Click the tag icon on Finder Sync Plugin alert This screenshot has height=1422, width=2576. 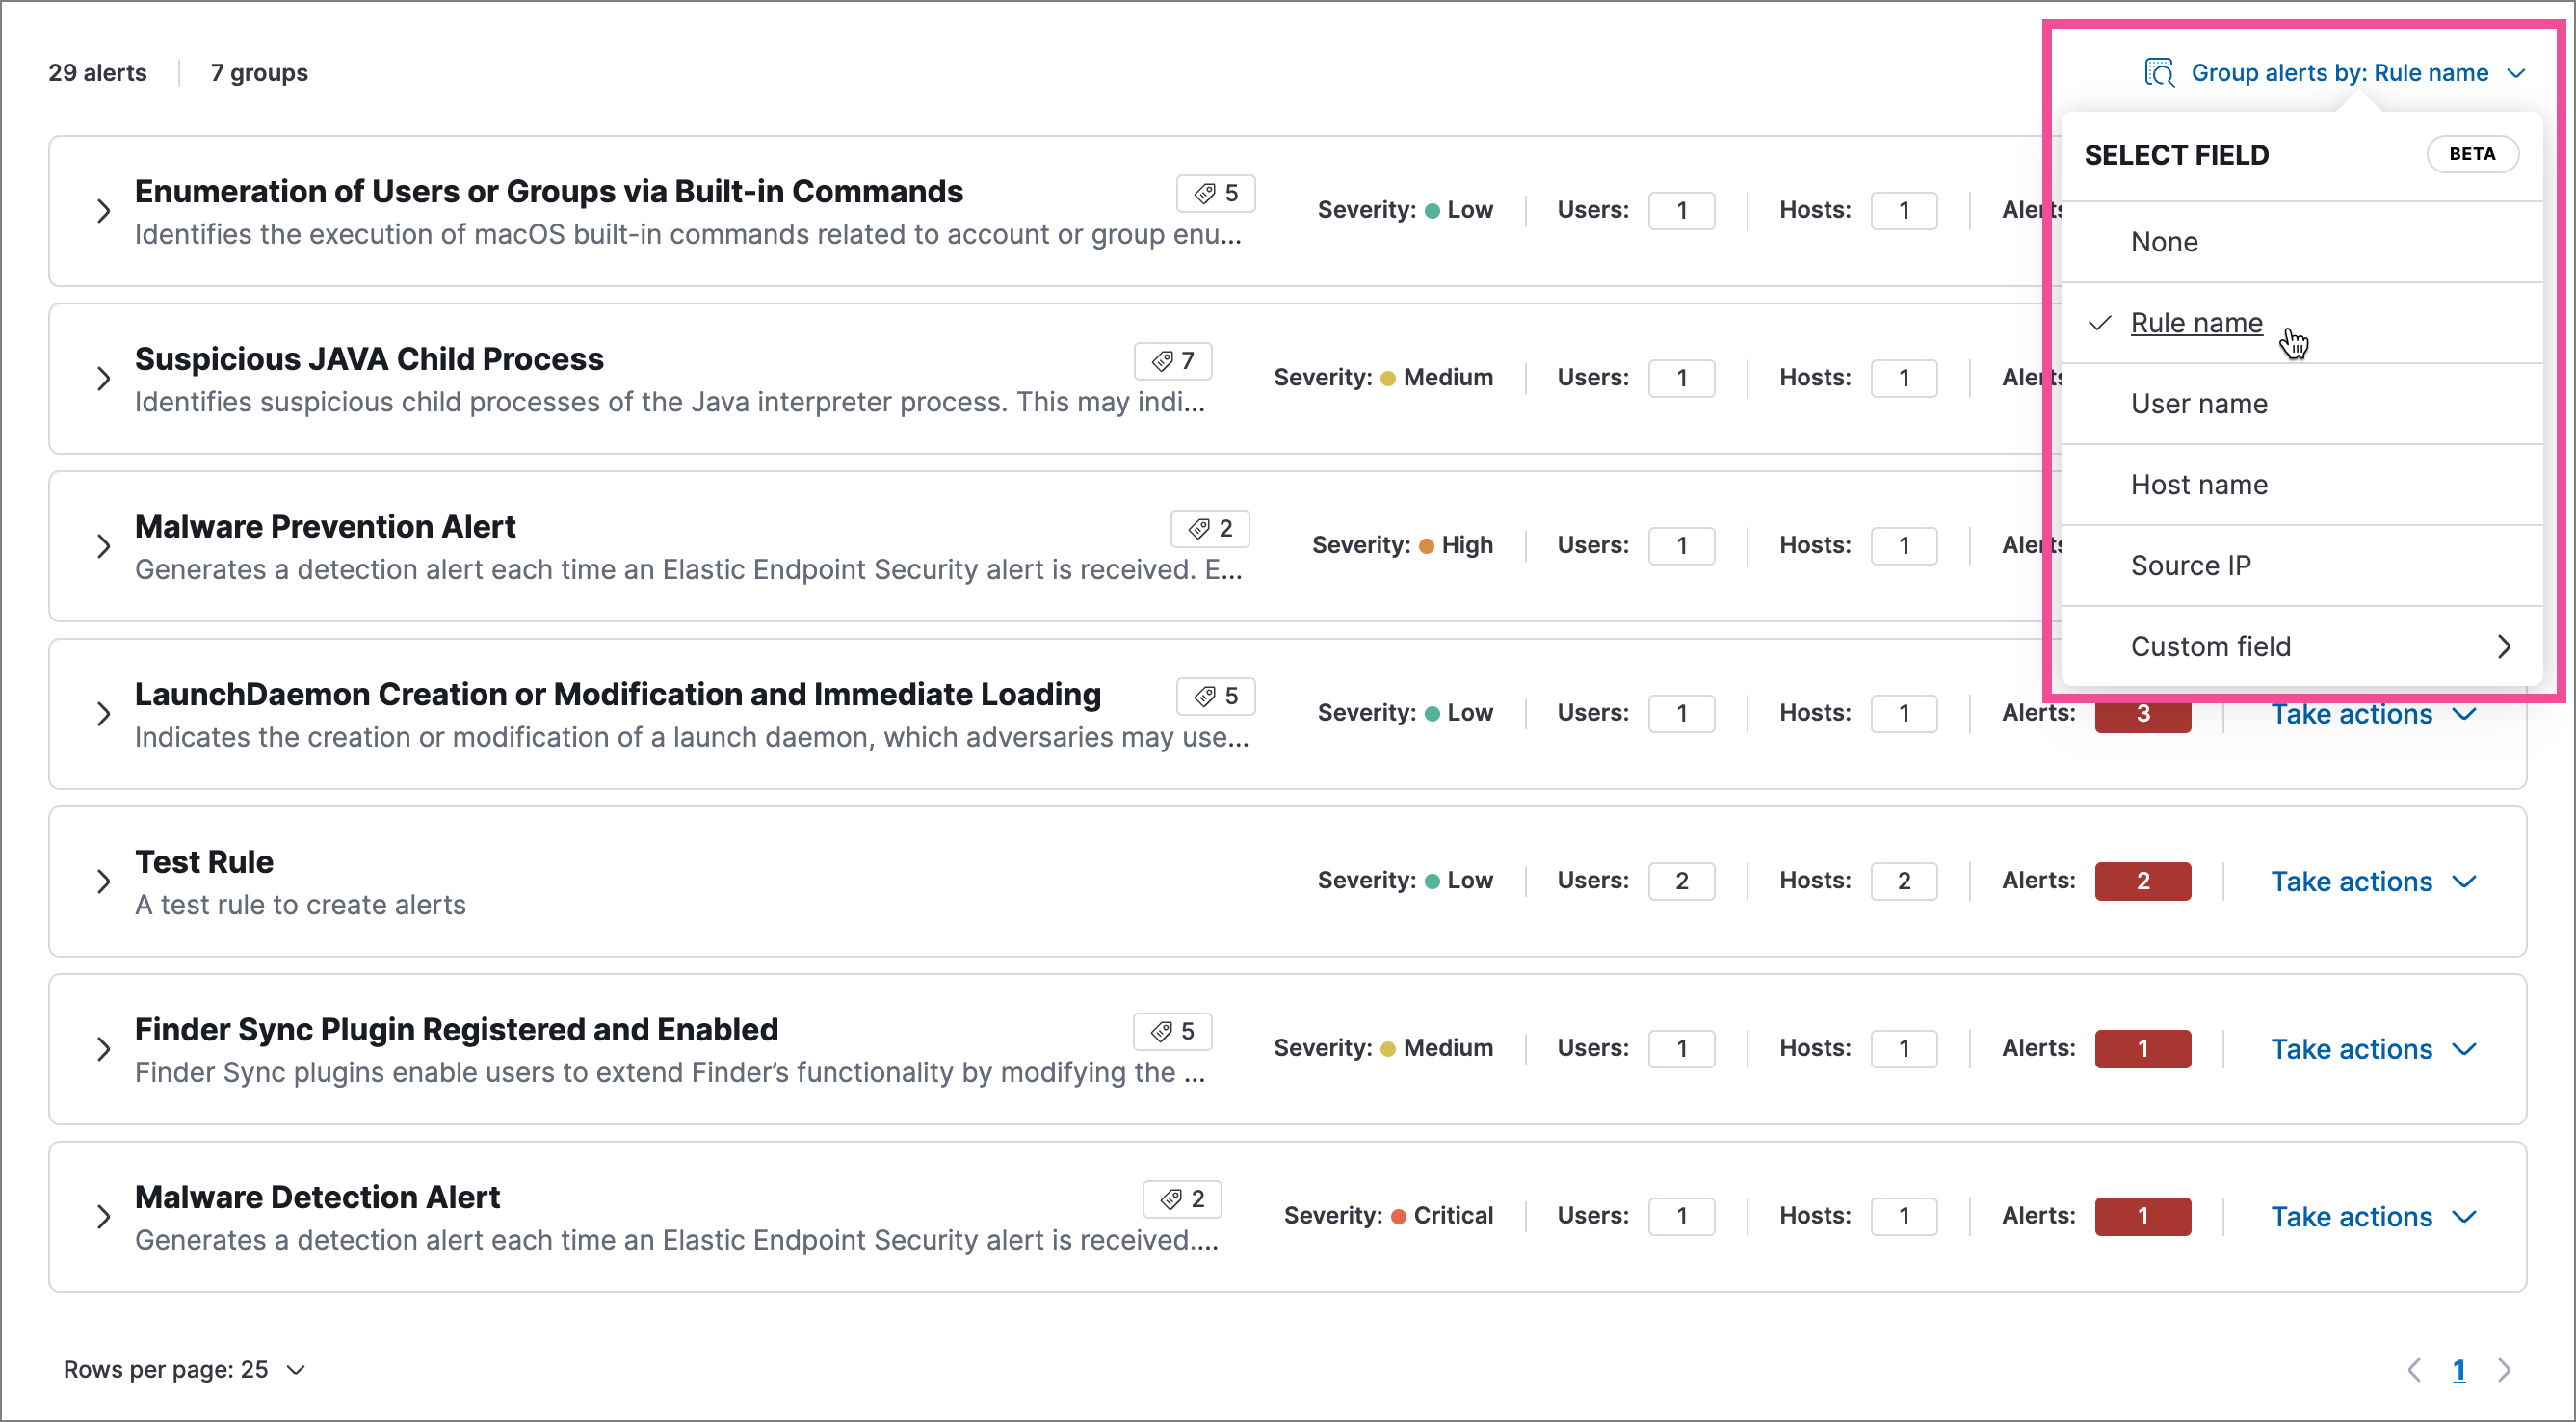[1172, 1031]
